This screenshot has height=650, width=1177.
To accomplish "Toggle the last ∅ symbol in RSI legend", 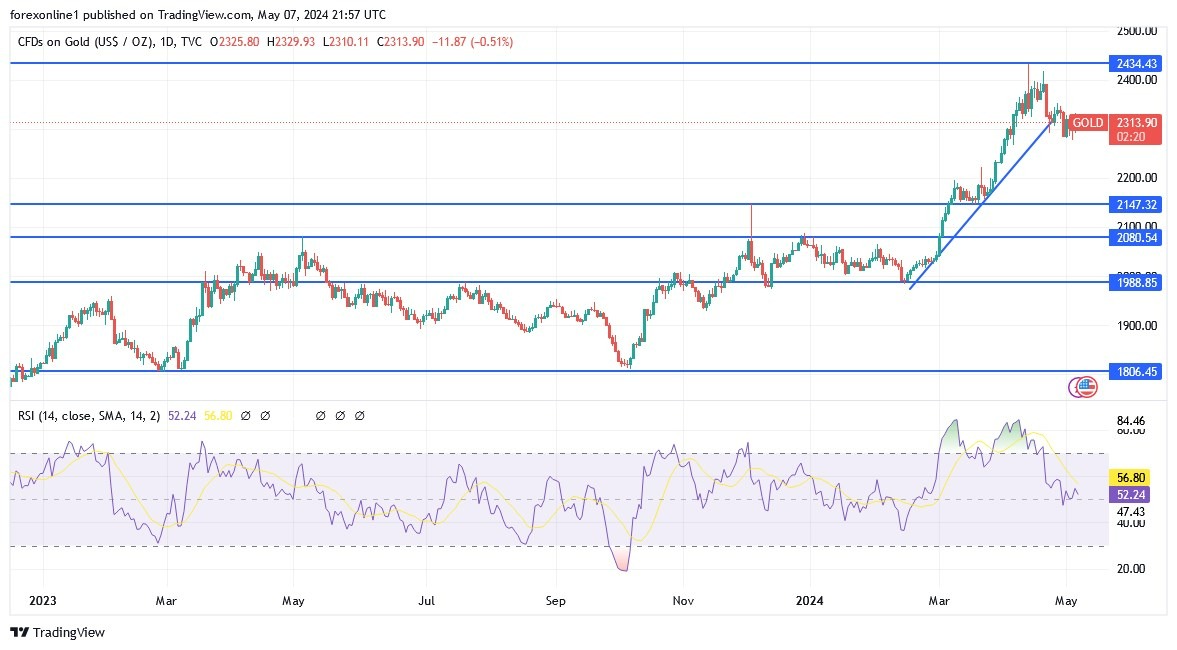I will [359, 415].
